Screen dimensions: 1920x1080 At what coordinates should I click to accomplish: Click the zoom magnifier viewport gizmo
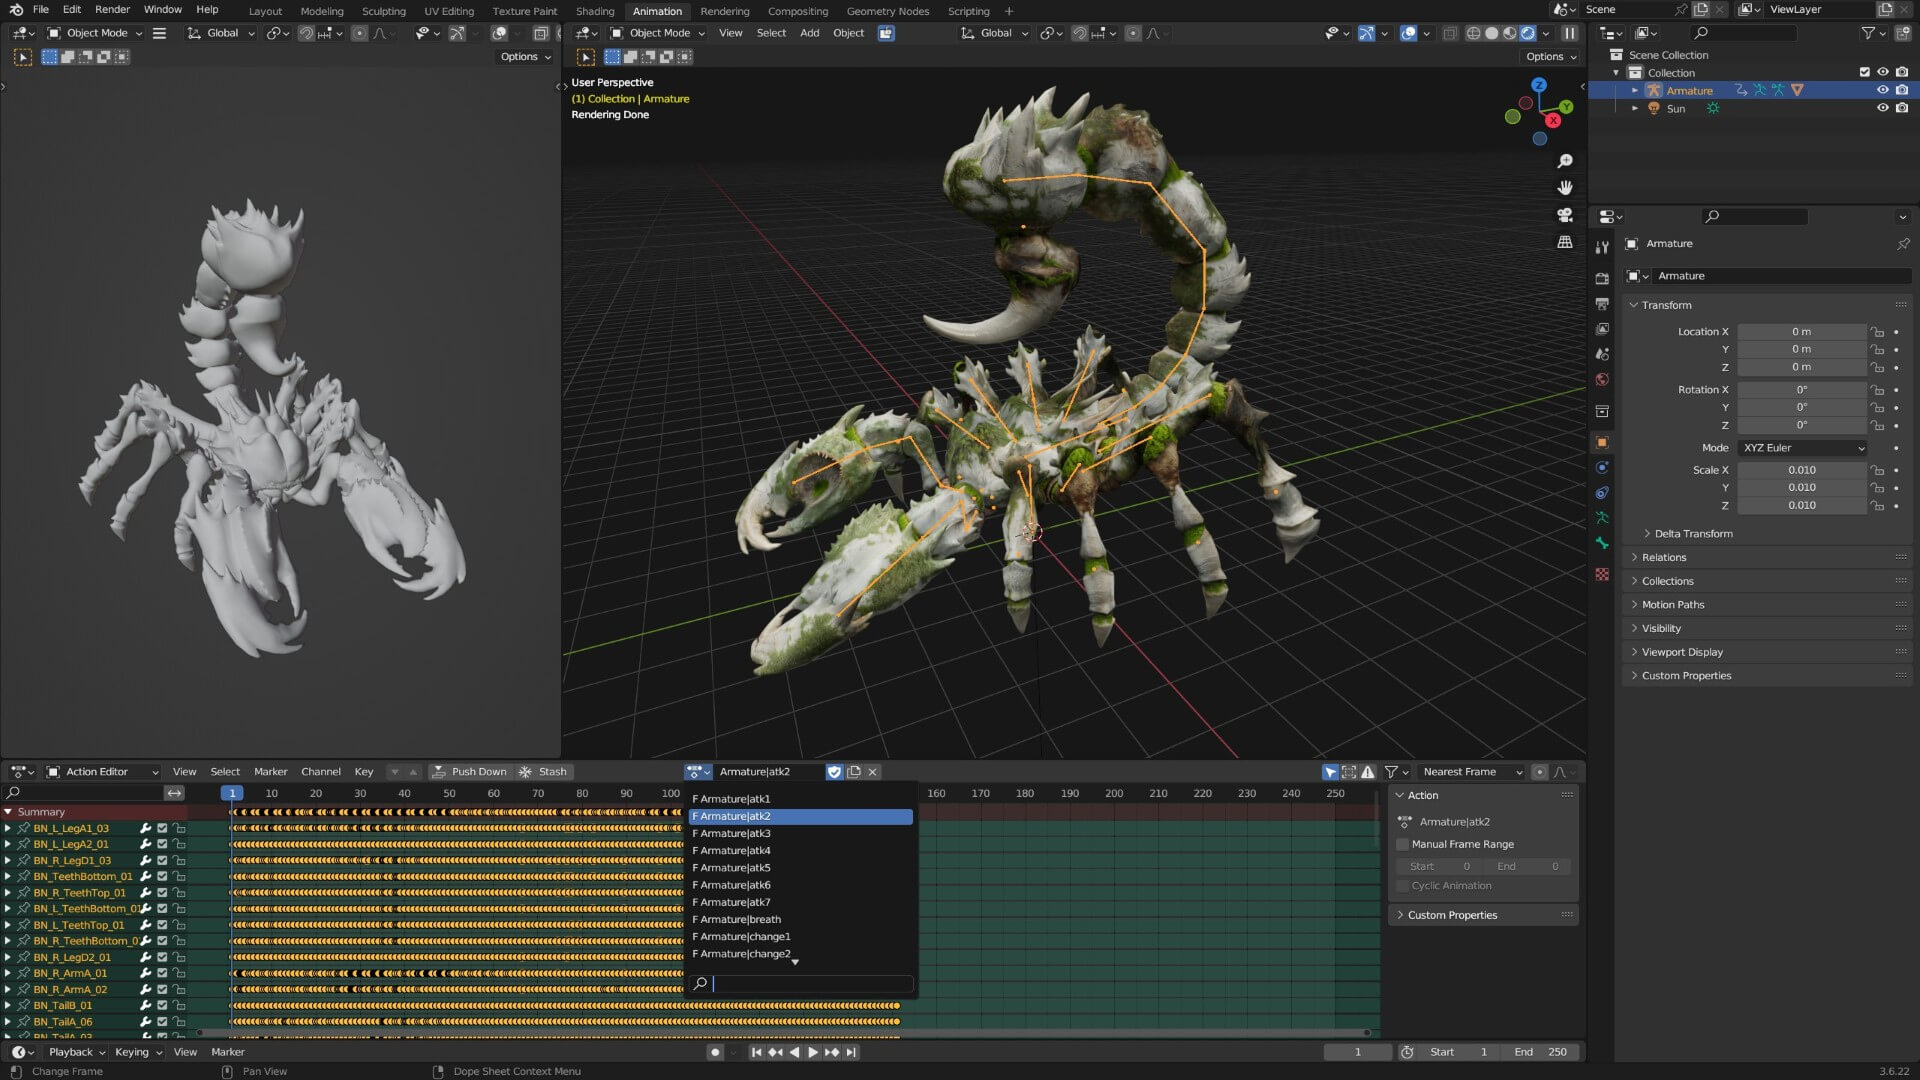click(x=1565, y=161)
